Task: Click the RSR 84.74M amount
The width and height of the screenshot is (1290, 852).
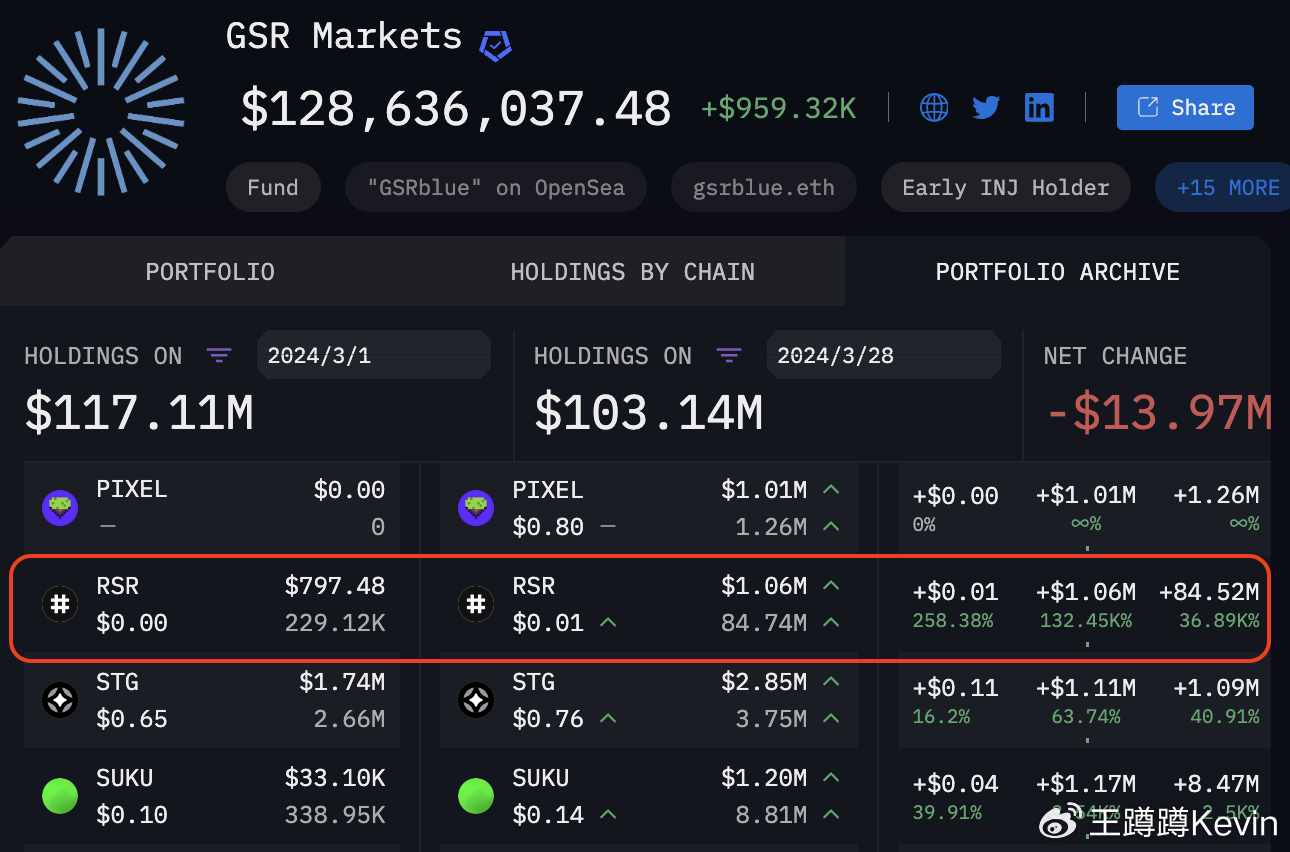Action: (x=764, y=623)
